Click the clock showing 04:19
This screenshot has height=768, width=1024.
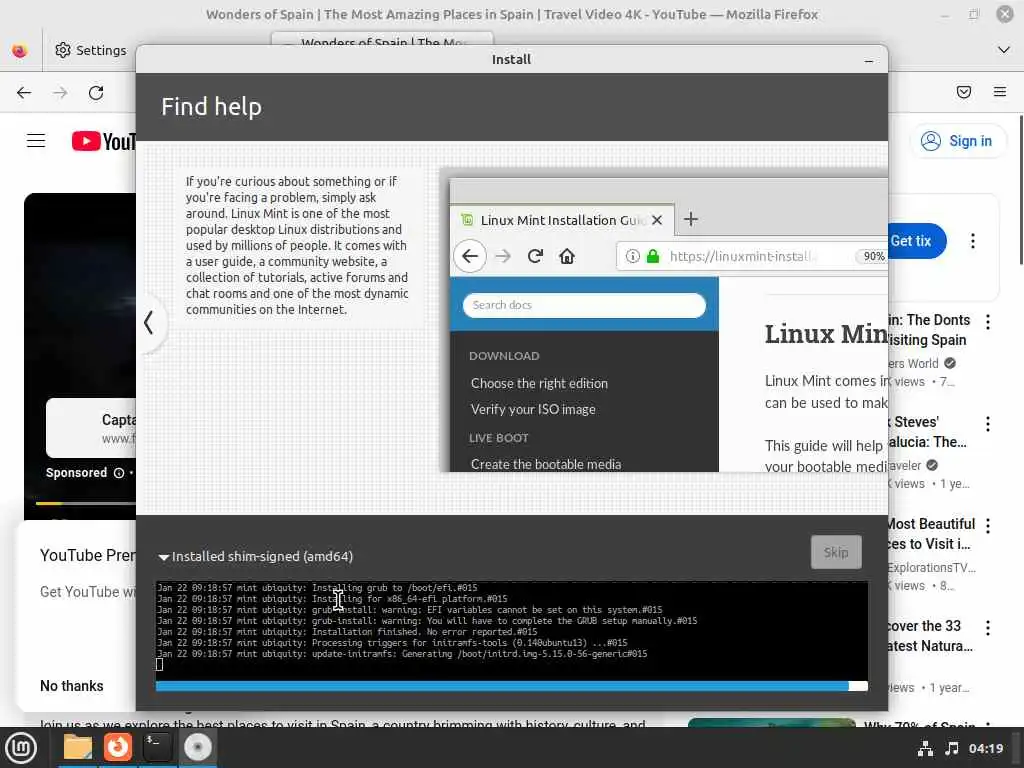[x=986, y=749]
